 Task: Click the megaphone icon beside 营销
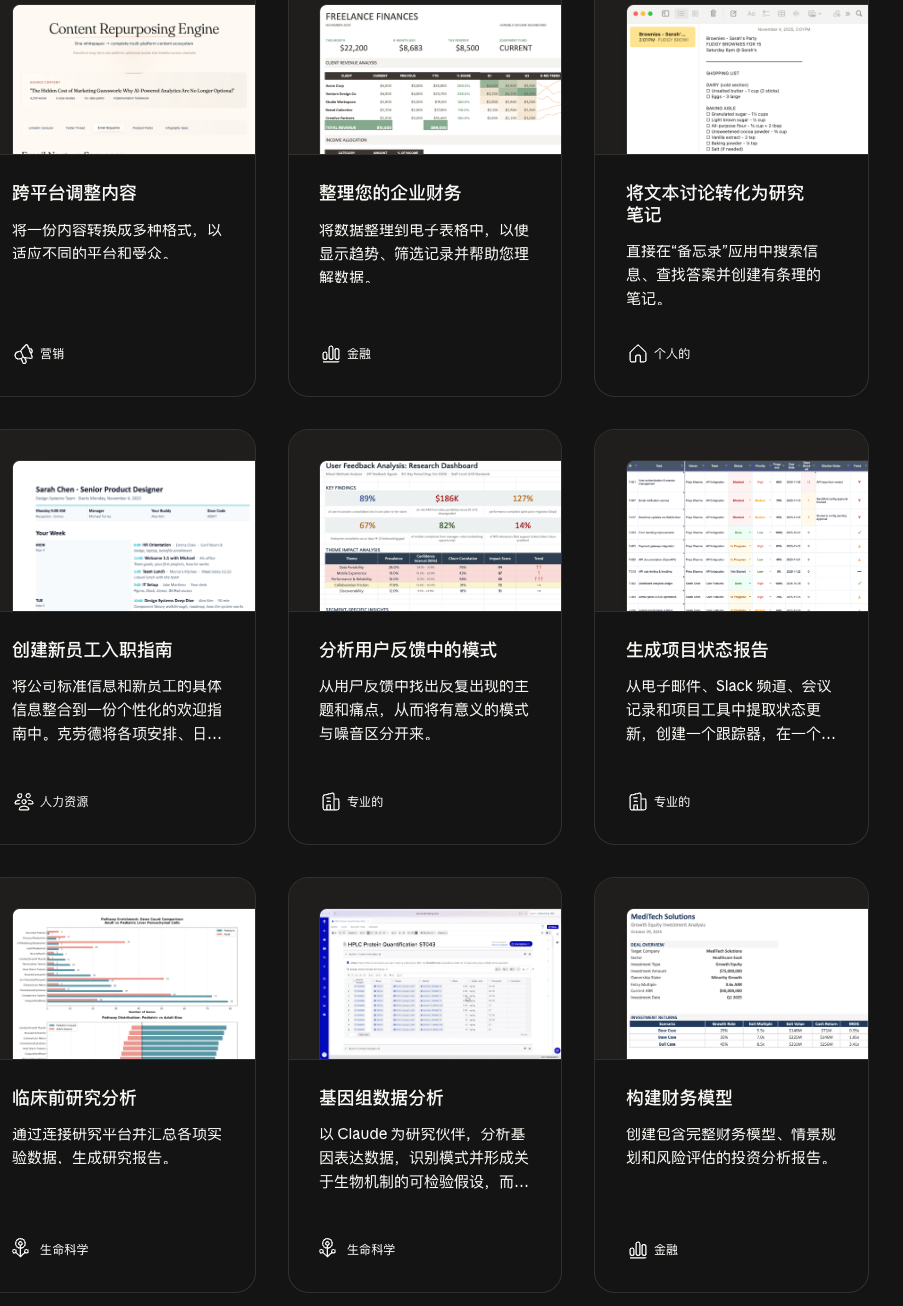[x=24, y=354]
